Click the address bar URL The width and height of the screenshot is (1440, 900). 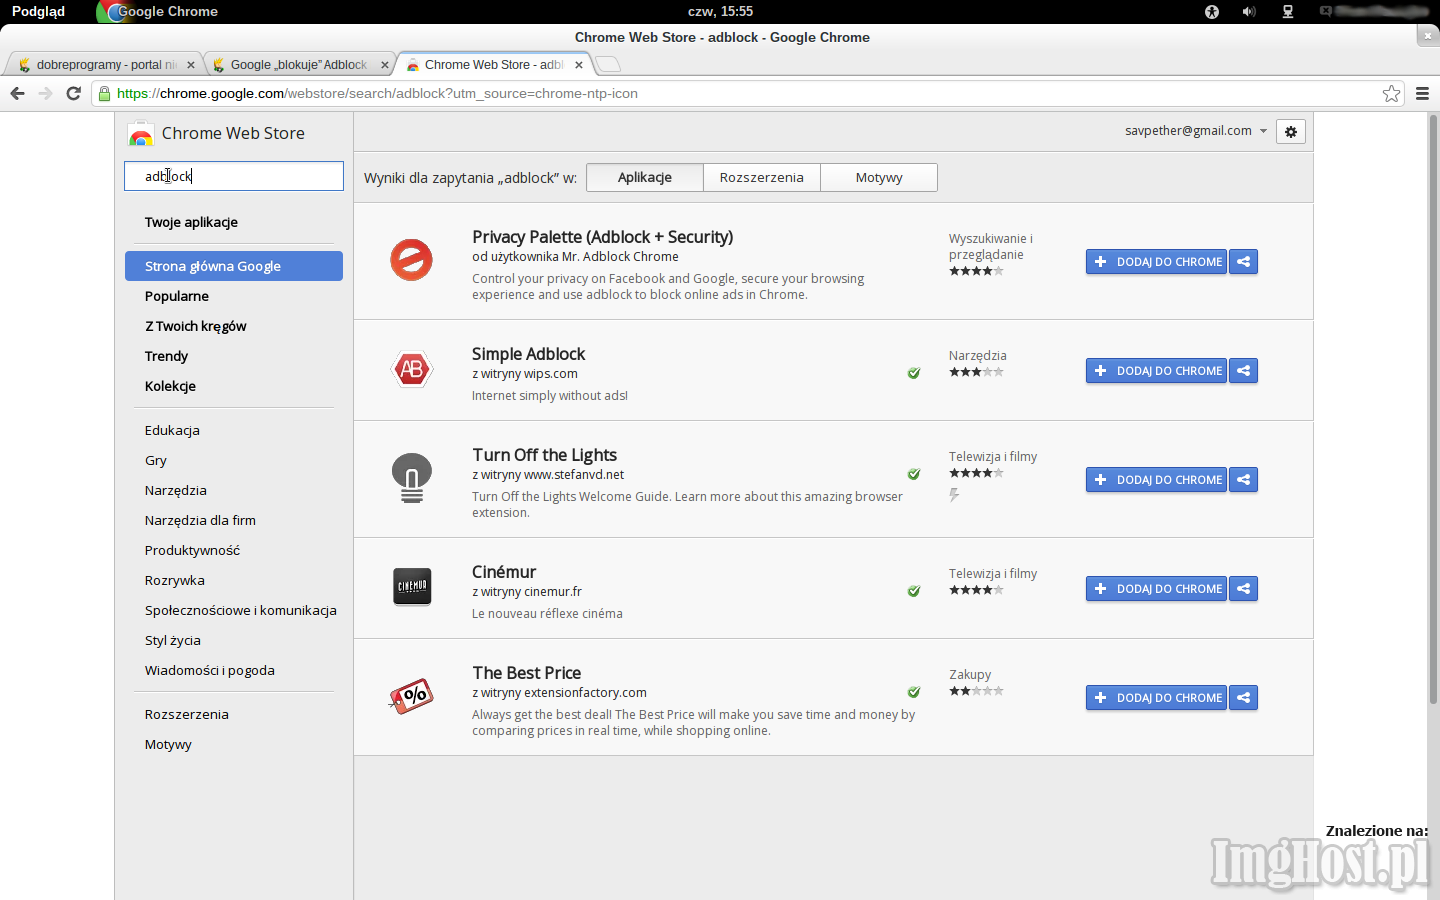tap(377, 93)
